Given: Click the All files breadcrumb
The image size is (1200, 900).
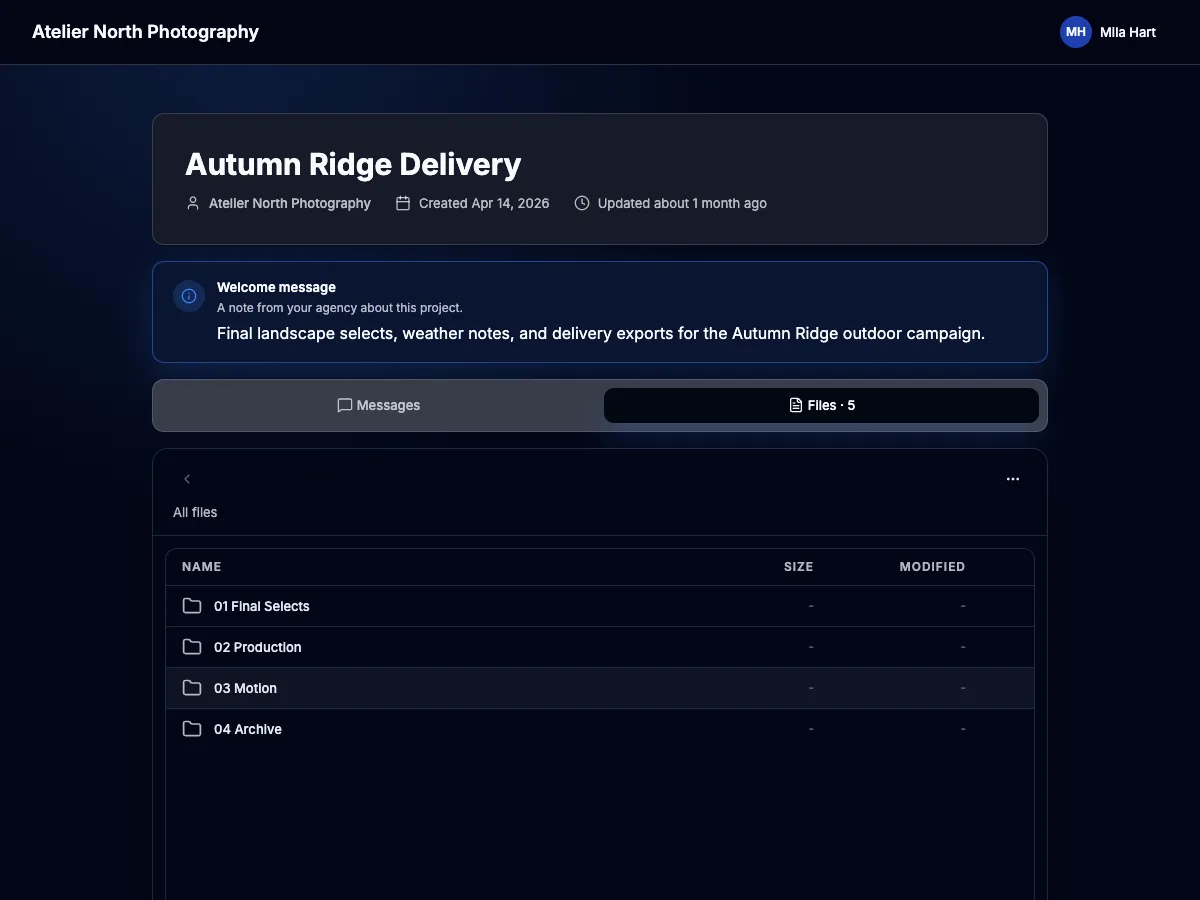Looking at the screenshot, I should (195, 512).
